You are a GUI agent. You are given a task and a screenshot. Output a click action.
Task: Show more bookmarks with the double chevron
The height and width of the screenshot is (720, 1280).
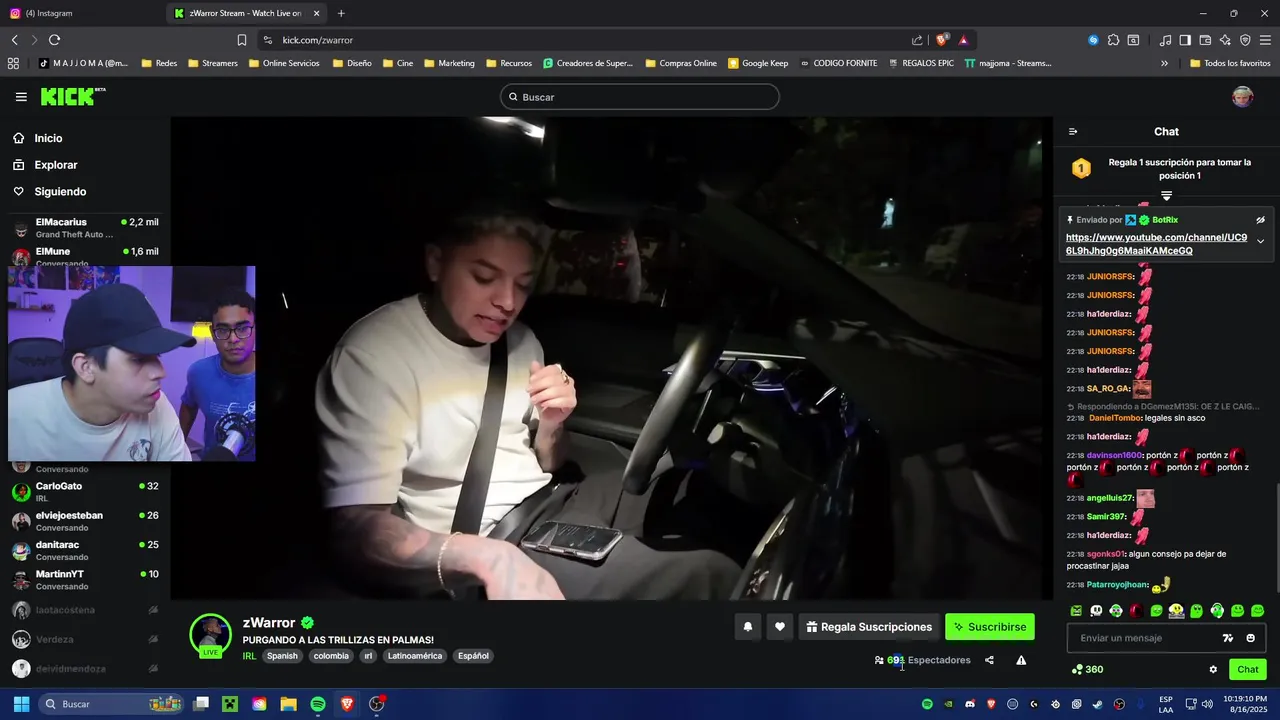(1164, 63)
